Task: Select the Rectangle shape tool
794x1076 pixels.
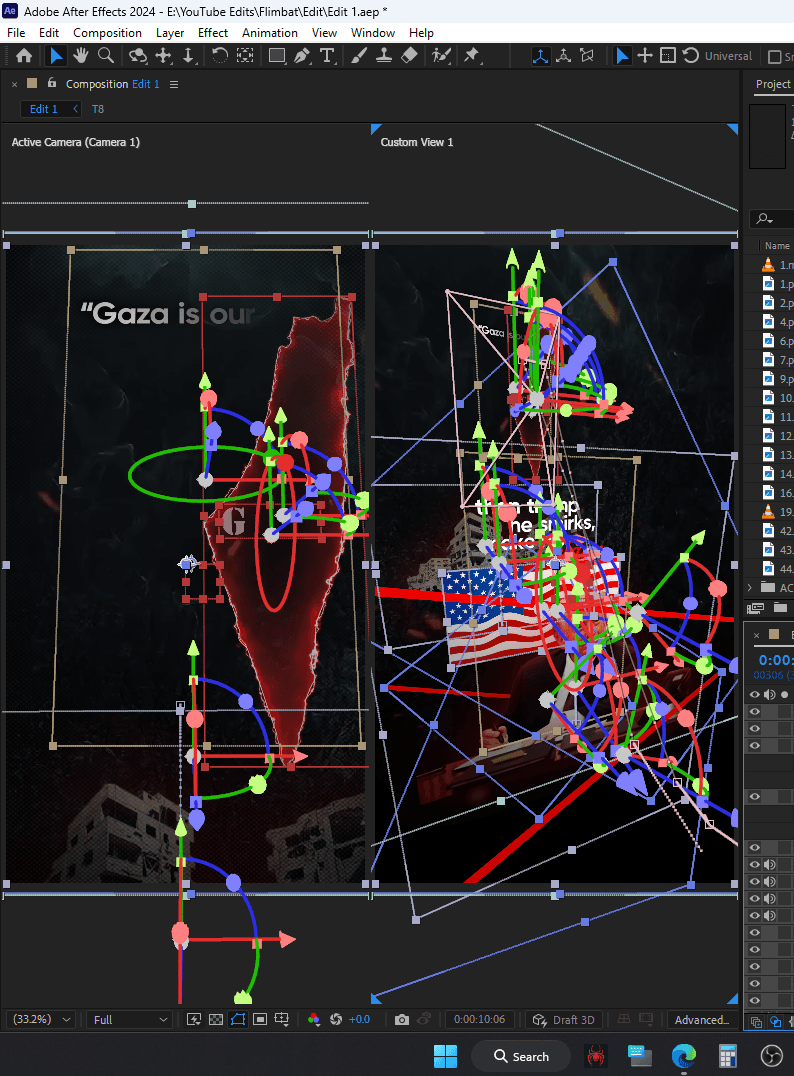Action: [x=277, y=56]
